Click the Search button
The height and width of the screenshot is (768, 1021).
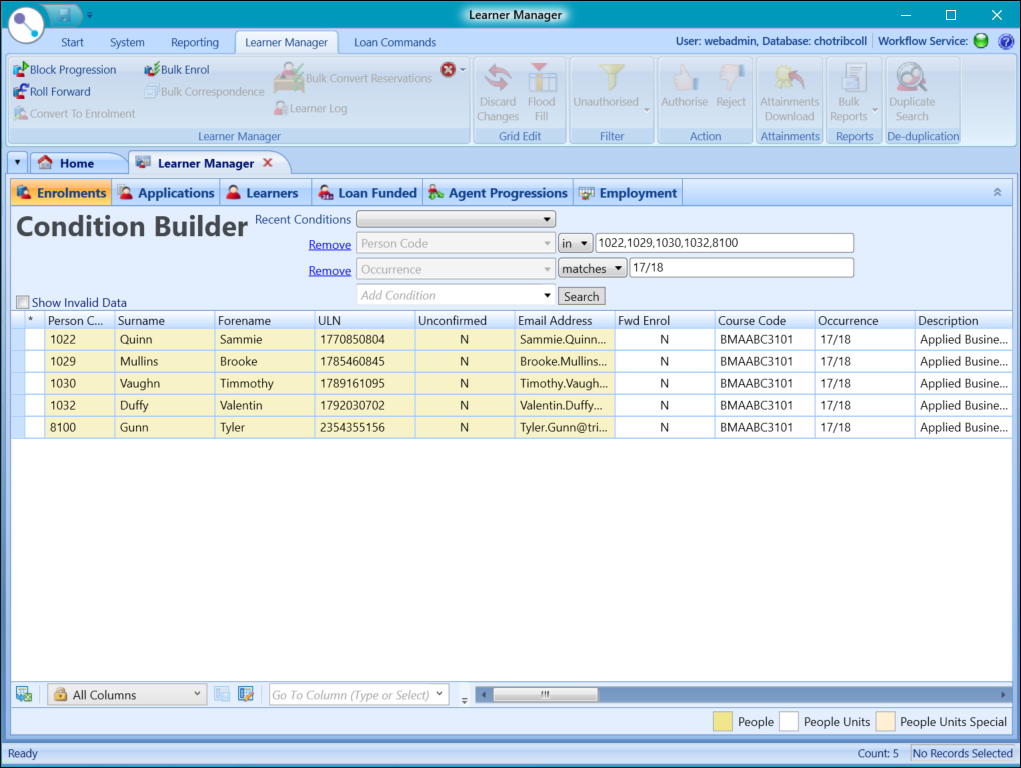point(581,296)
